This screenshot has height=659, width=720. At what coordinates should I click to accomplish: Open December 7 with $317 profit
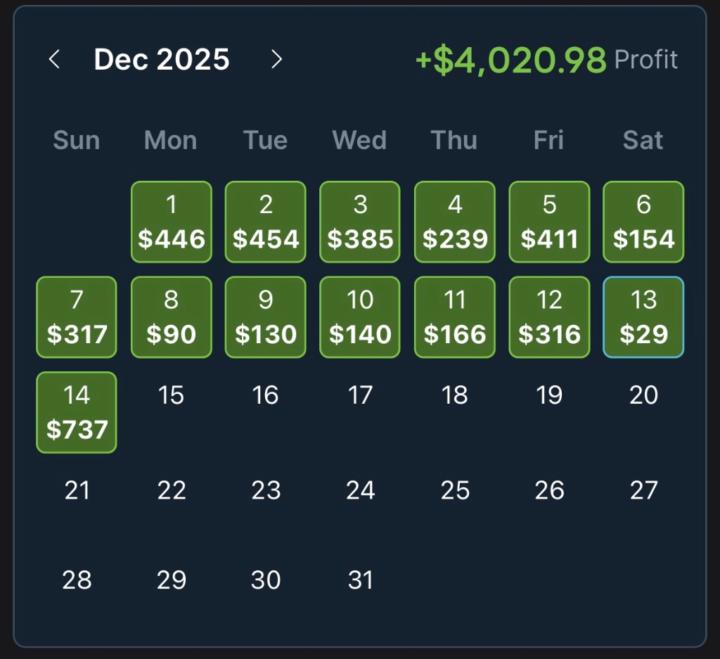coord(77,317)
